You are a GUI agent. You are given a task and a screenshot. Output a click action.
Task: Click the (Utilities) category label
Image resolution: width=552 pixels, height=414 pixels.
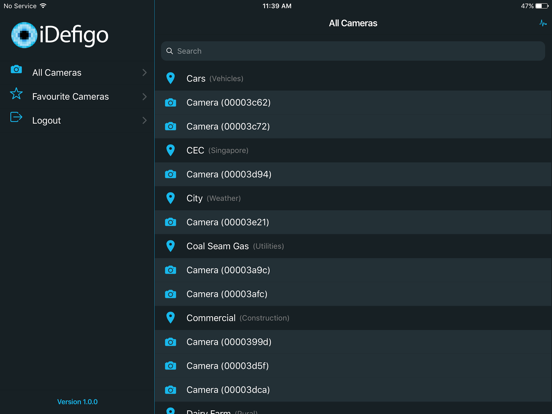(x=269, y=246)
